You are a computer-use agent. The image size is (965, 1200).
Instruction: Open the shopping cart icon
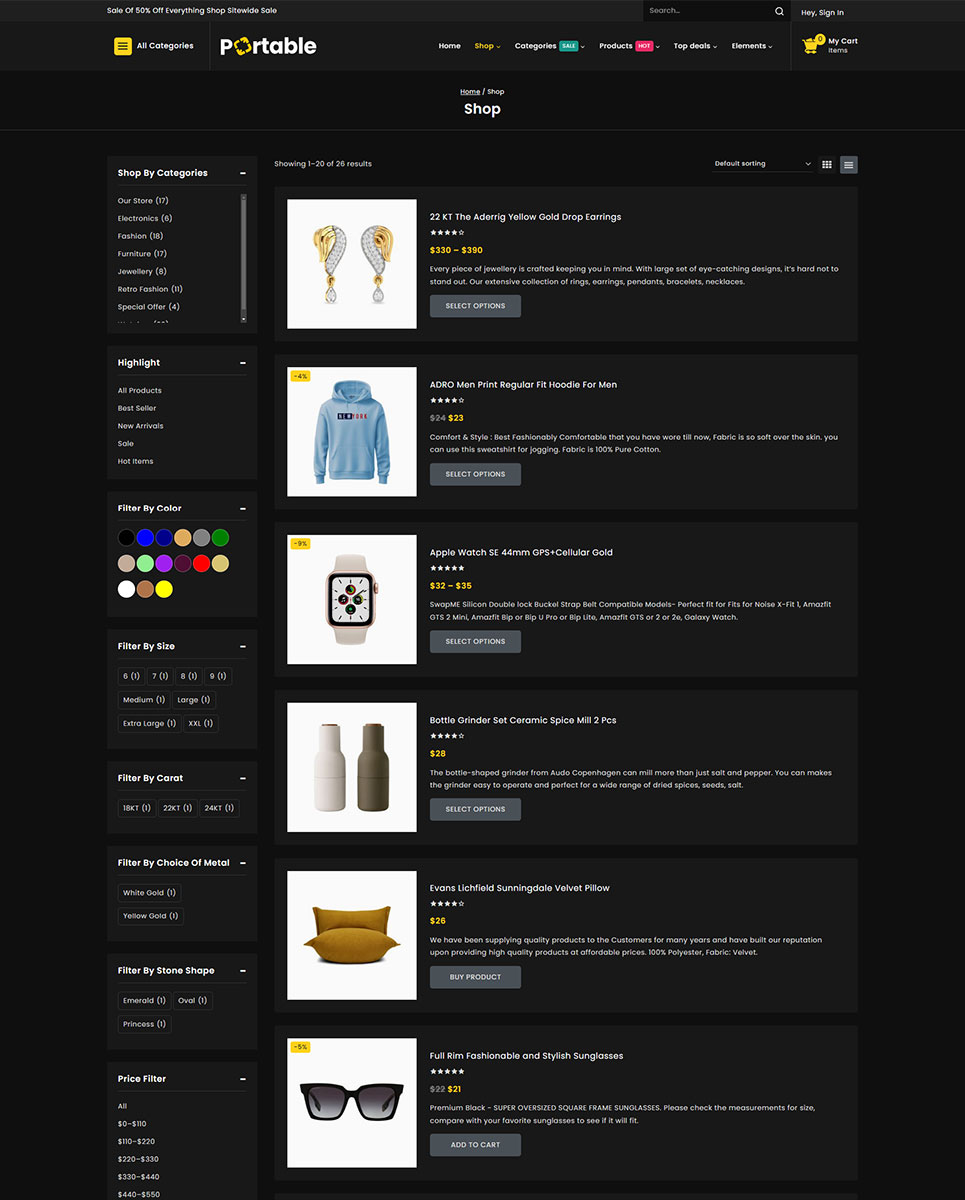tap(811, 45)
